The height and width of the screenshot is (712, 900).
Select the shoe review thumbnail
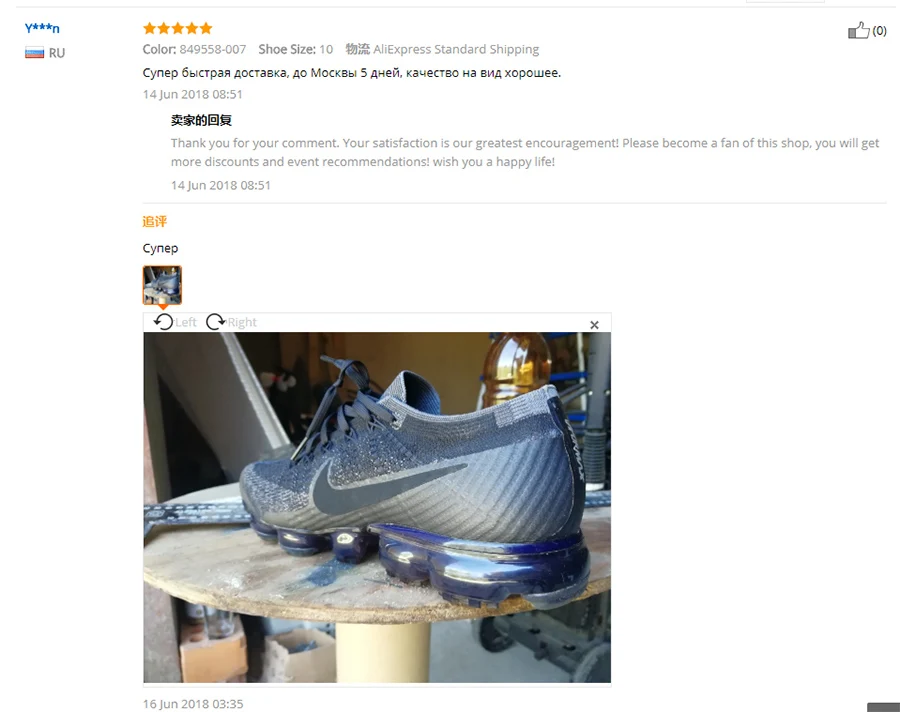click(x=162, y=285)
